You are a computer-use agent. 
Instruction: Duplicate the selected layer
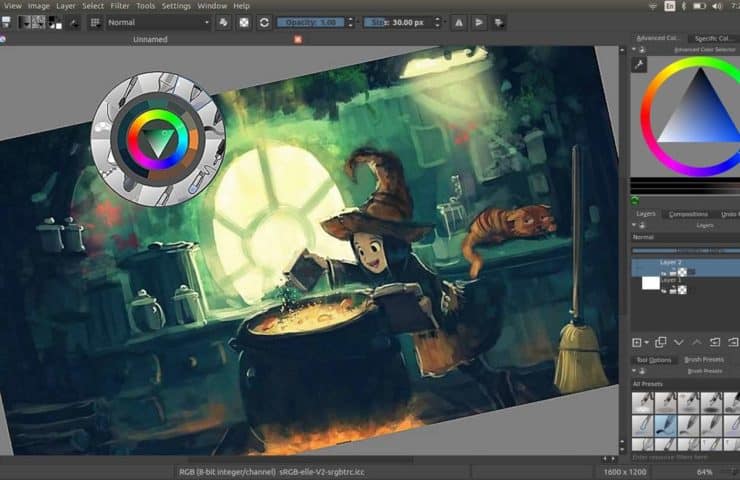pos(660,342)
